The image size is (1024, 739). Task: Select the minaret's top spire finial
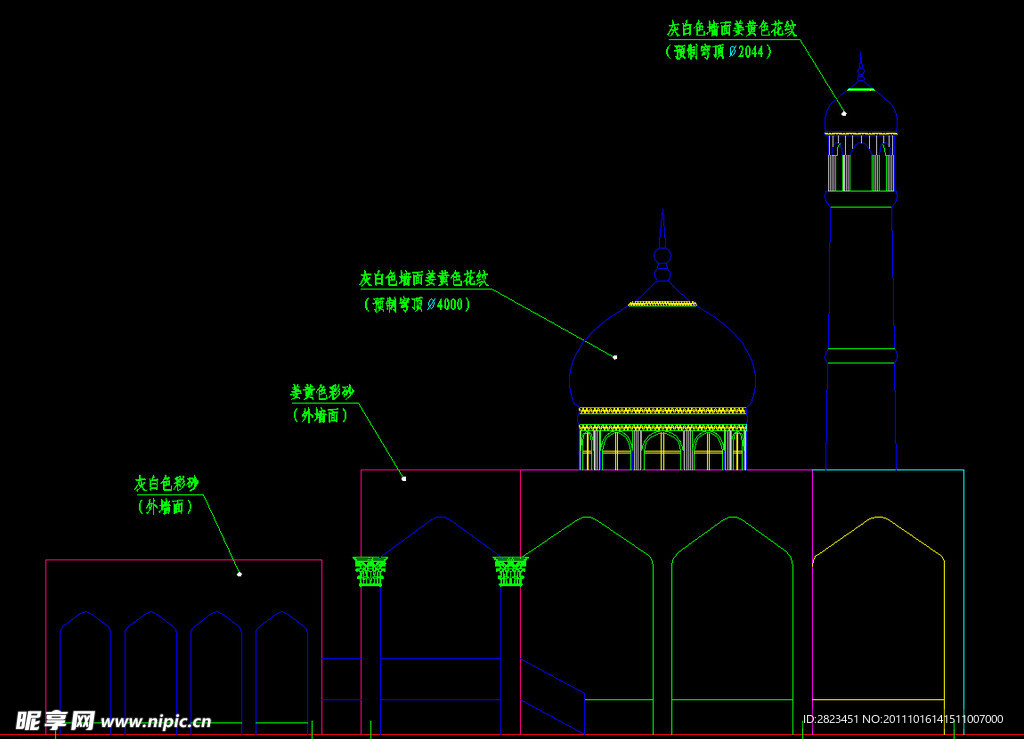pos(860,69)
